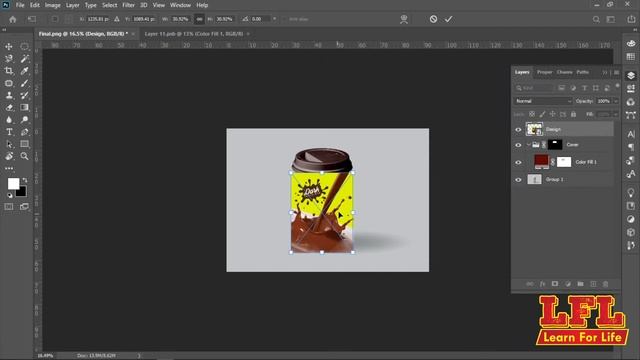Image resolution: width=640 pixels, height=360 pixels.
Task: Select the Brush tool
Action: pyautogui.click(x=24, y=83)
